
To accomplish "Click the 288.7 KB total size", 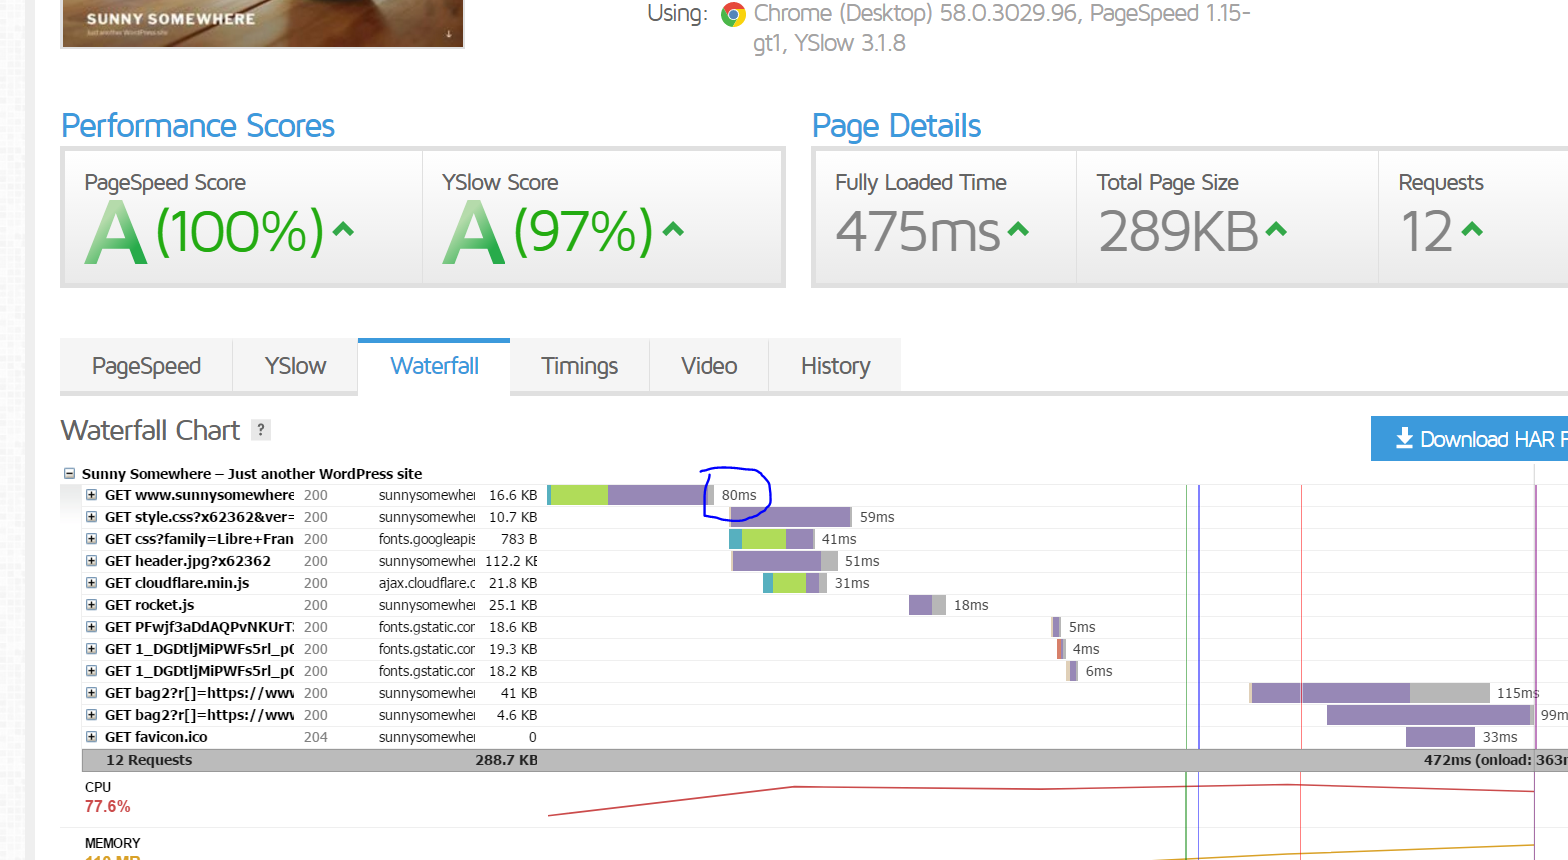I will coord(506,760).
